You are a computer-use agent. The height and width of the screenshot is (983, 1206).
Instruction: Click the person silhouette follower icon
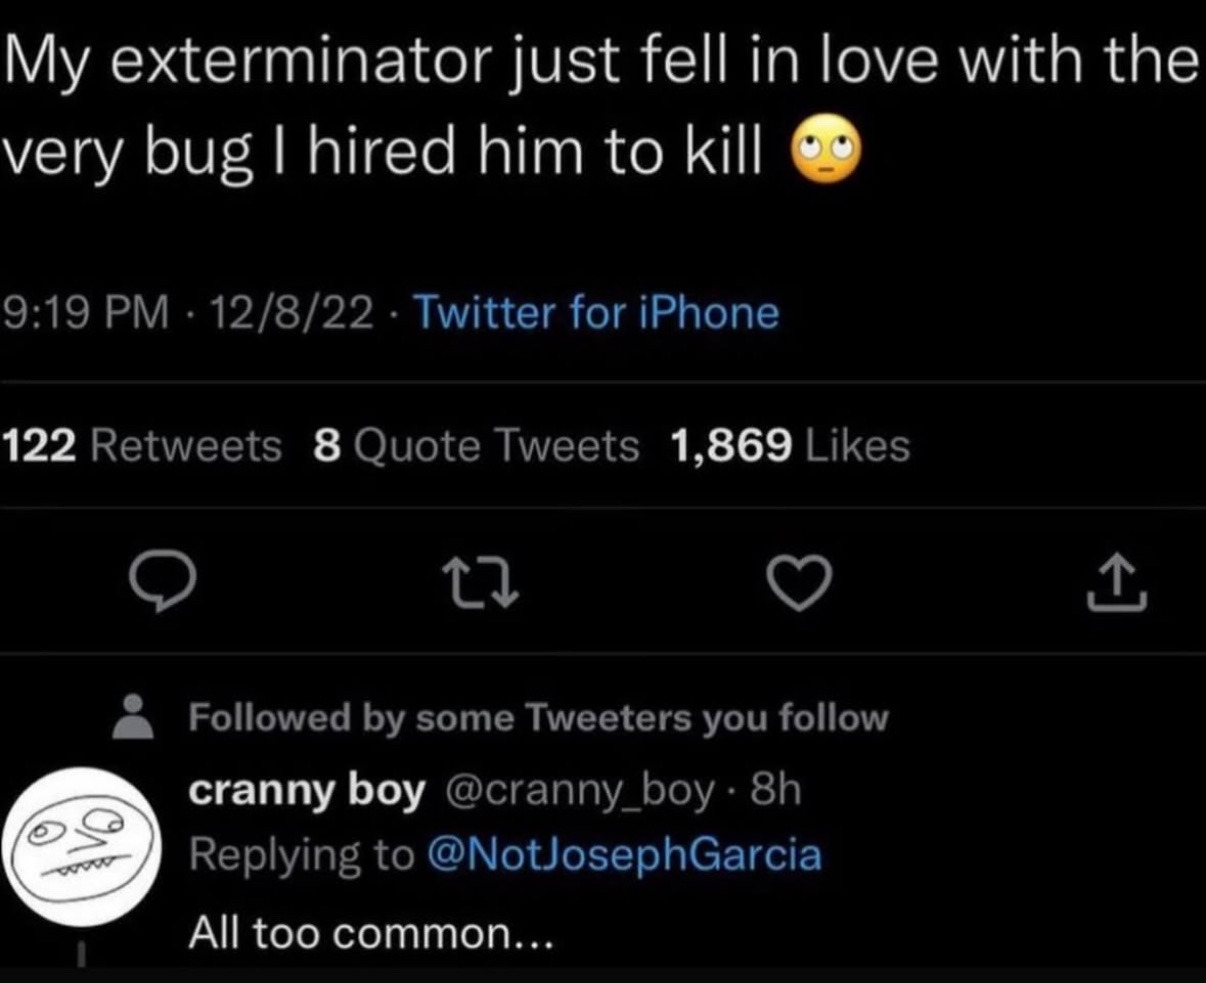[131, 717]
